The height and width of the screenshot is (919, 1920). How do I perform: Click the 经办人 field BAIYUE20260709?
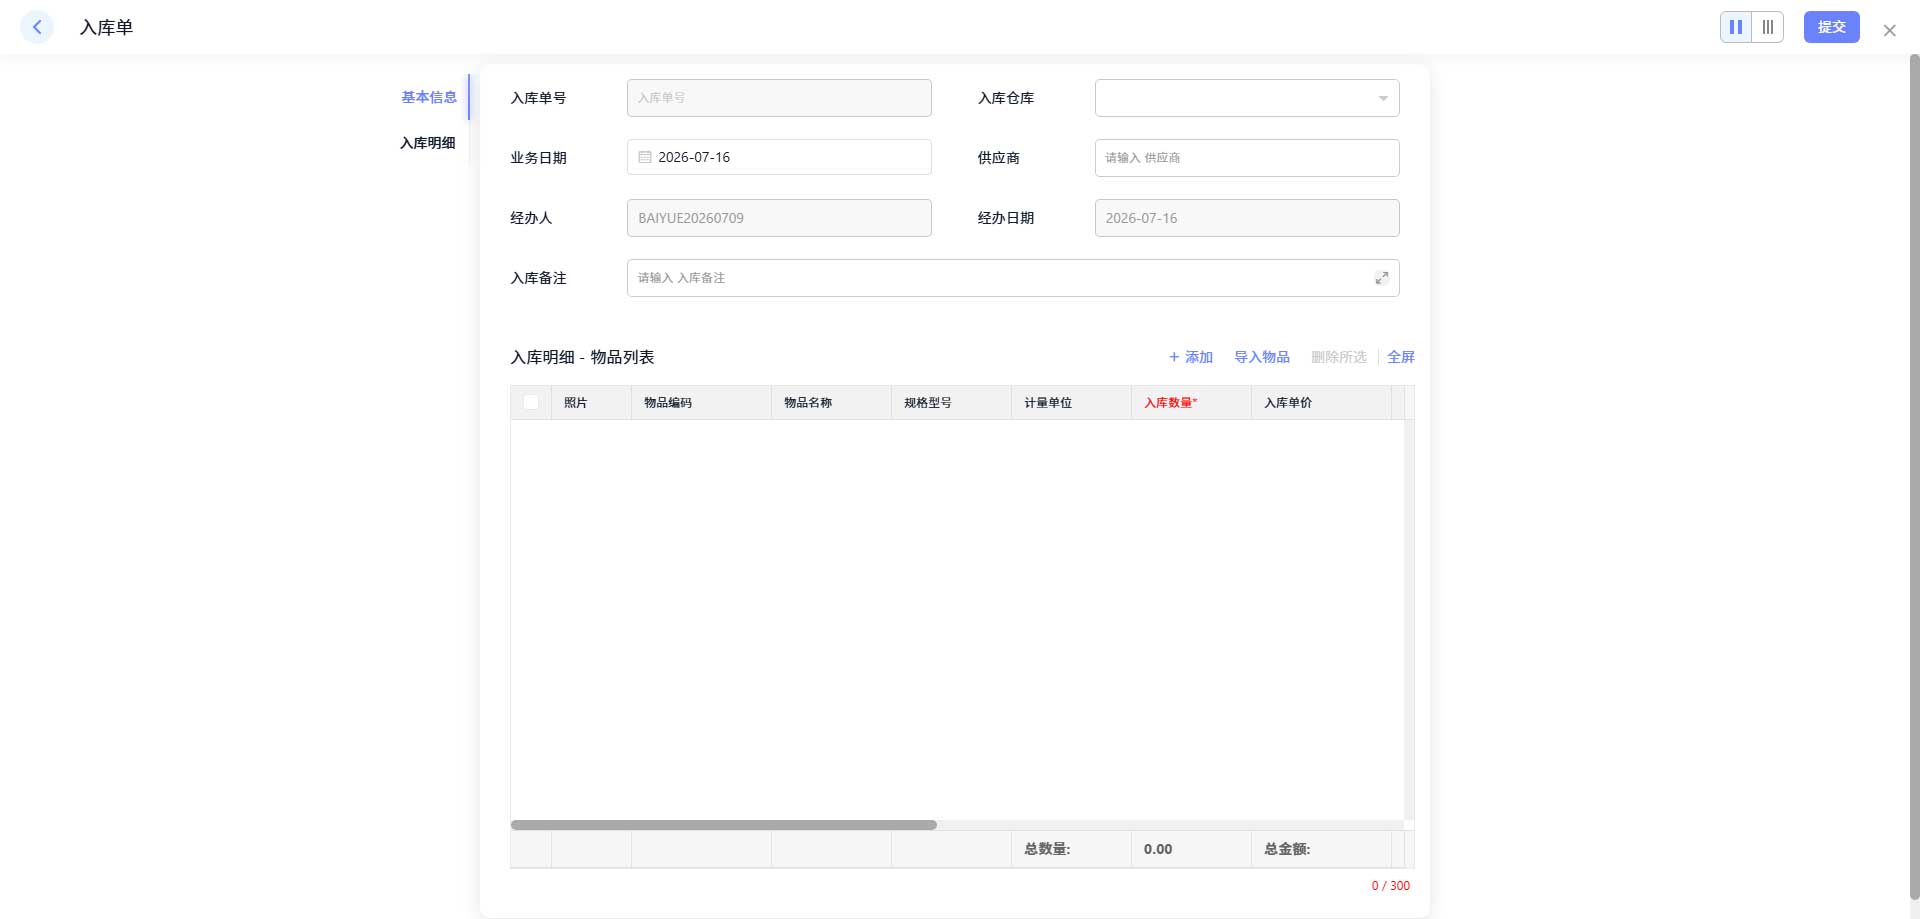779,218
